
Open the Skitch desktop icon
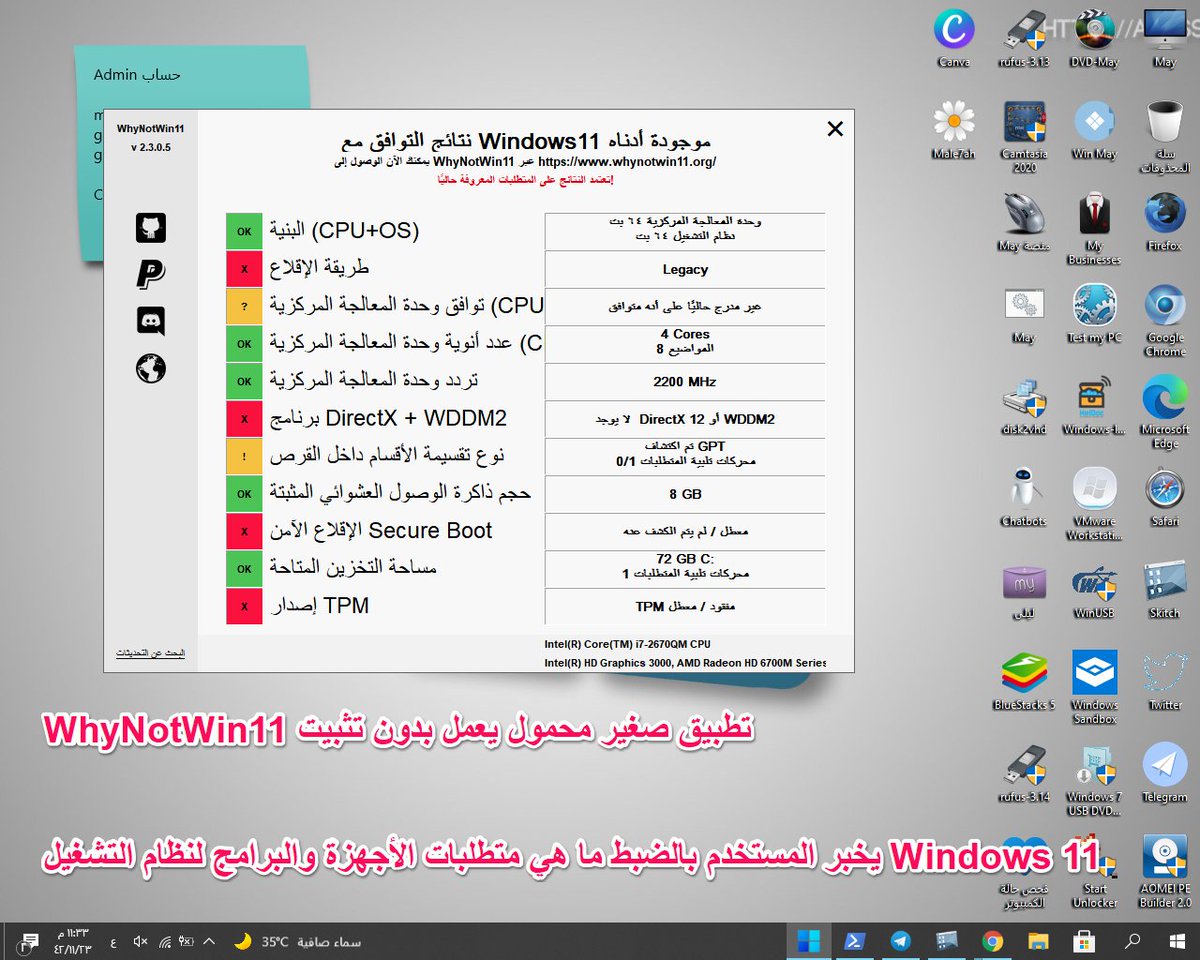(1165, 590)
